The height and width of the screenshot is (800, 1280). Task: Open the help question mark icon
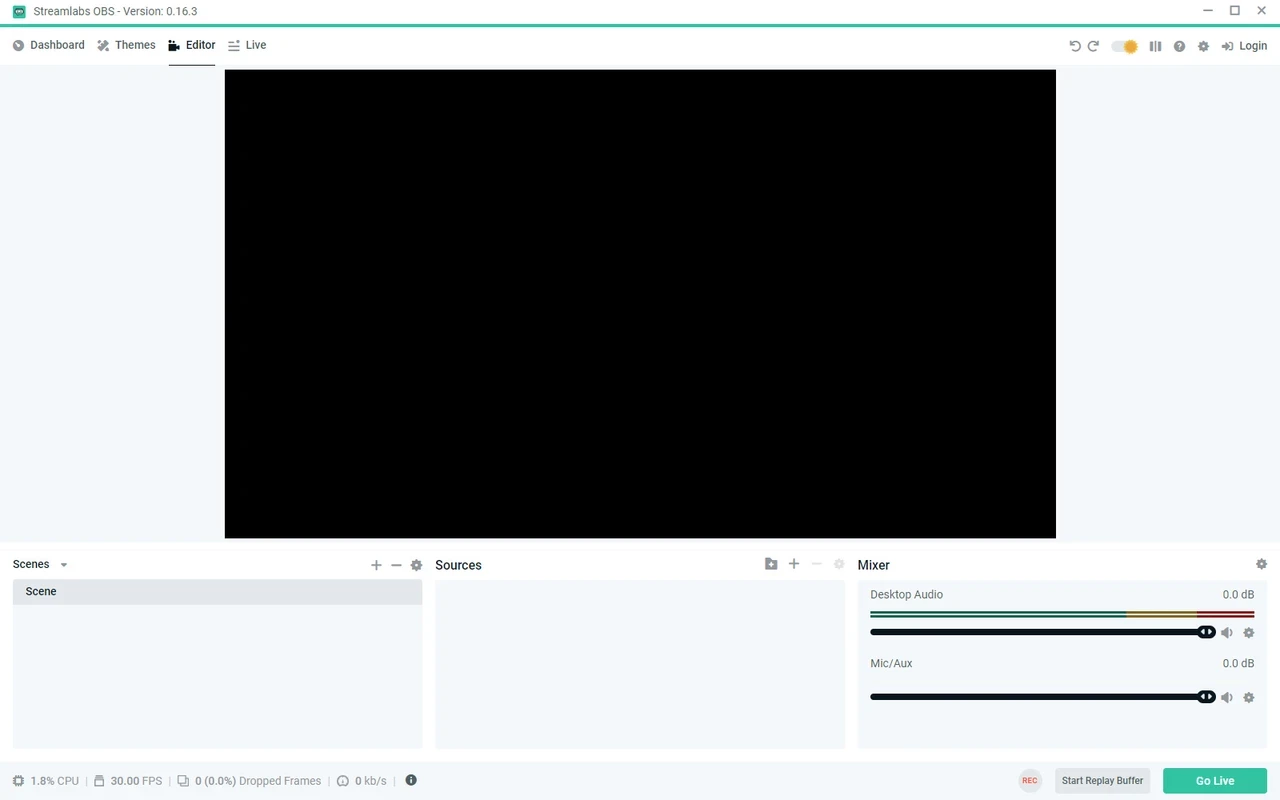coord(1179,46)
